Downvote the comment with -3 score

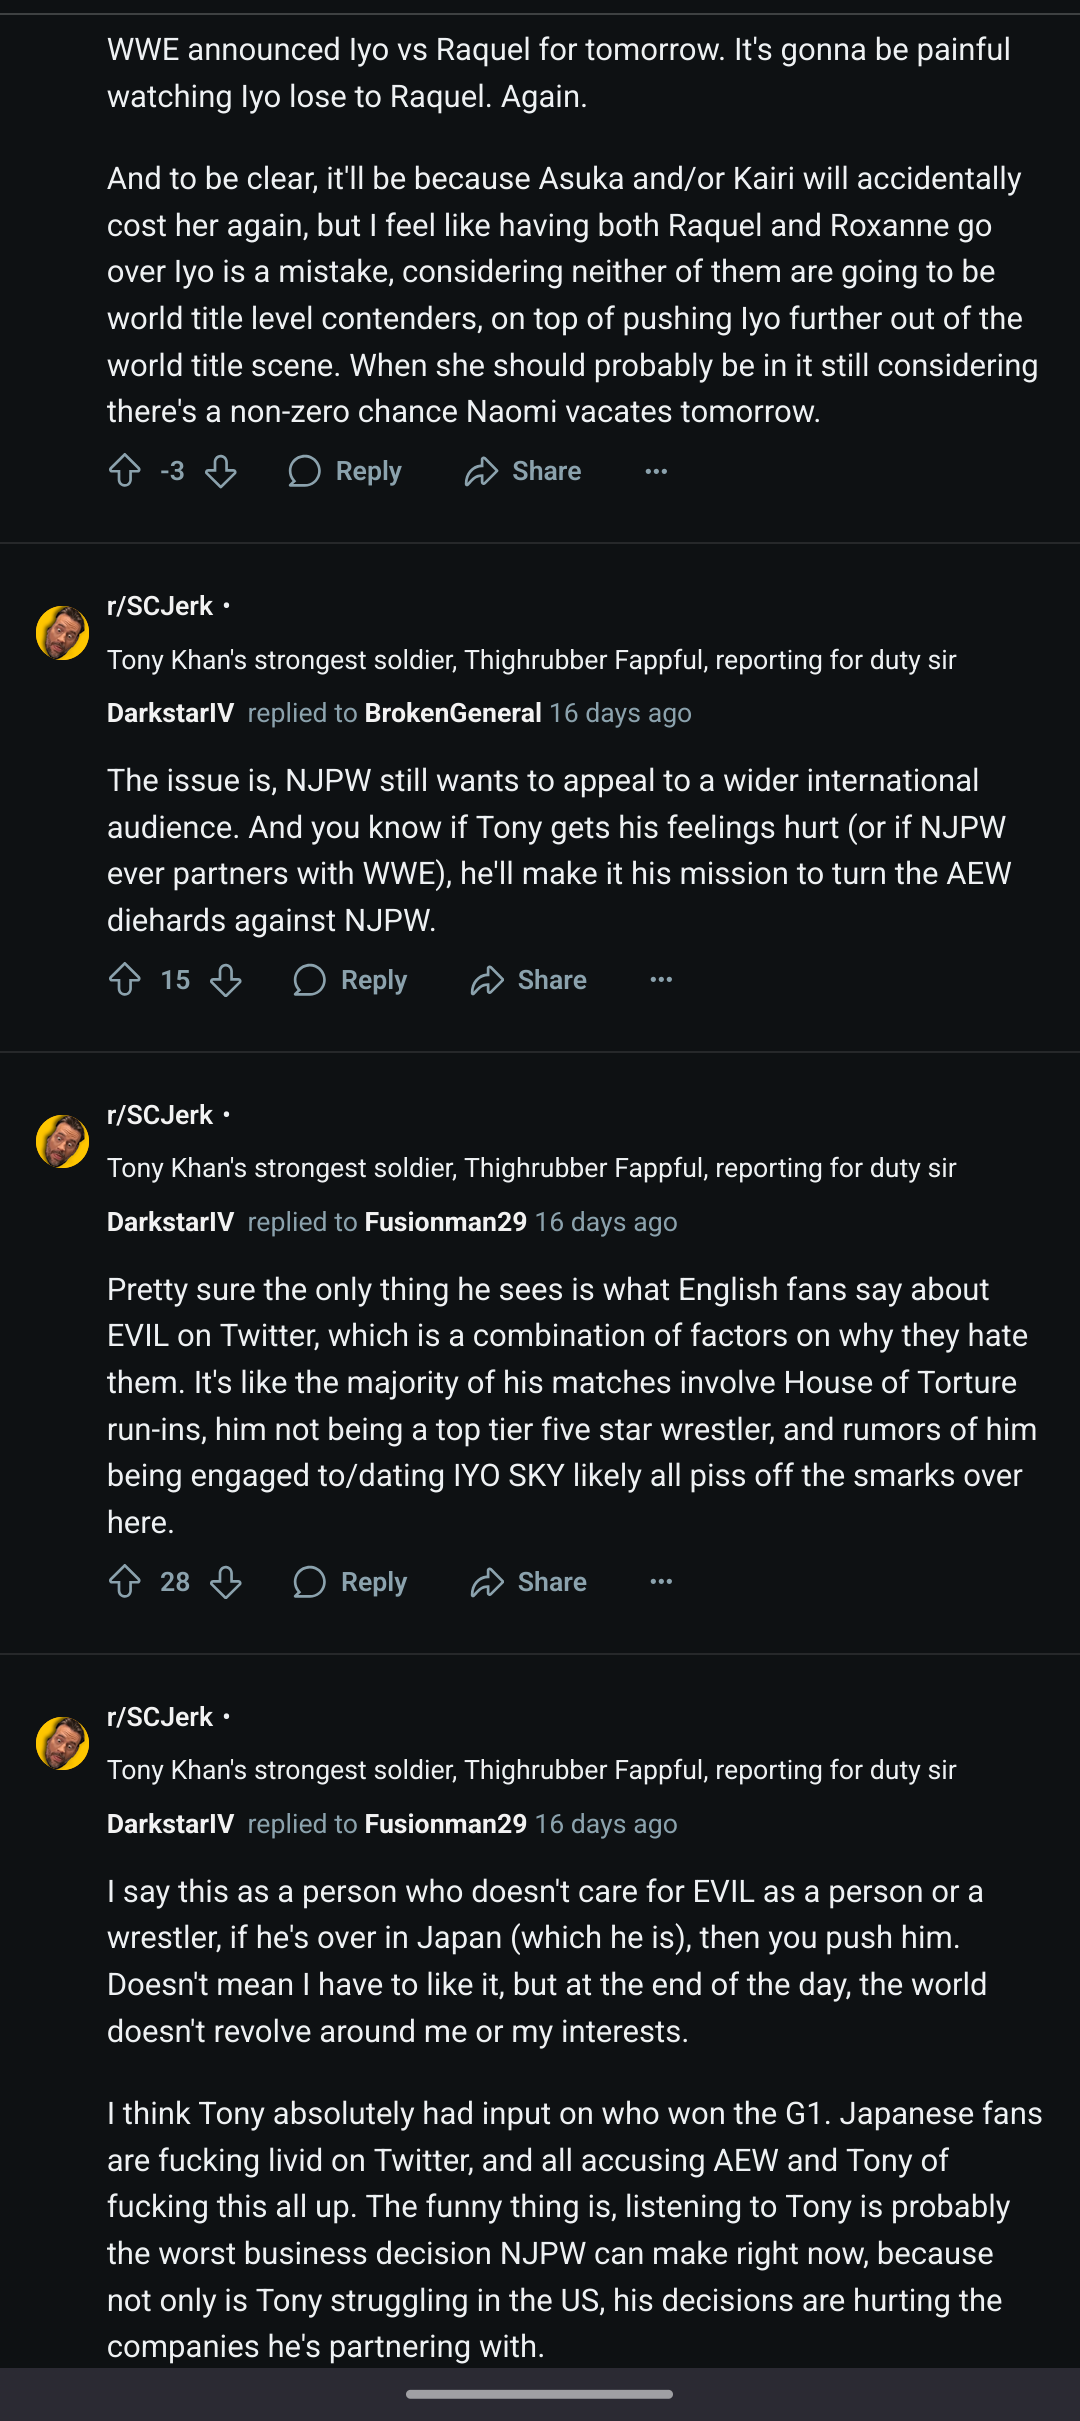[x=221, y=471]
